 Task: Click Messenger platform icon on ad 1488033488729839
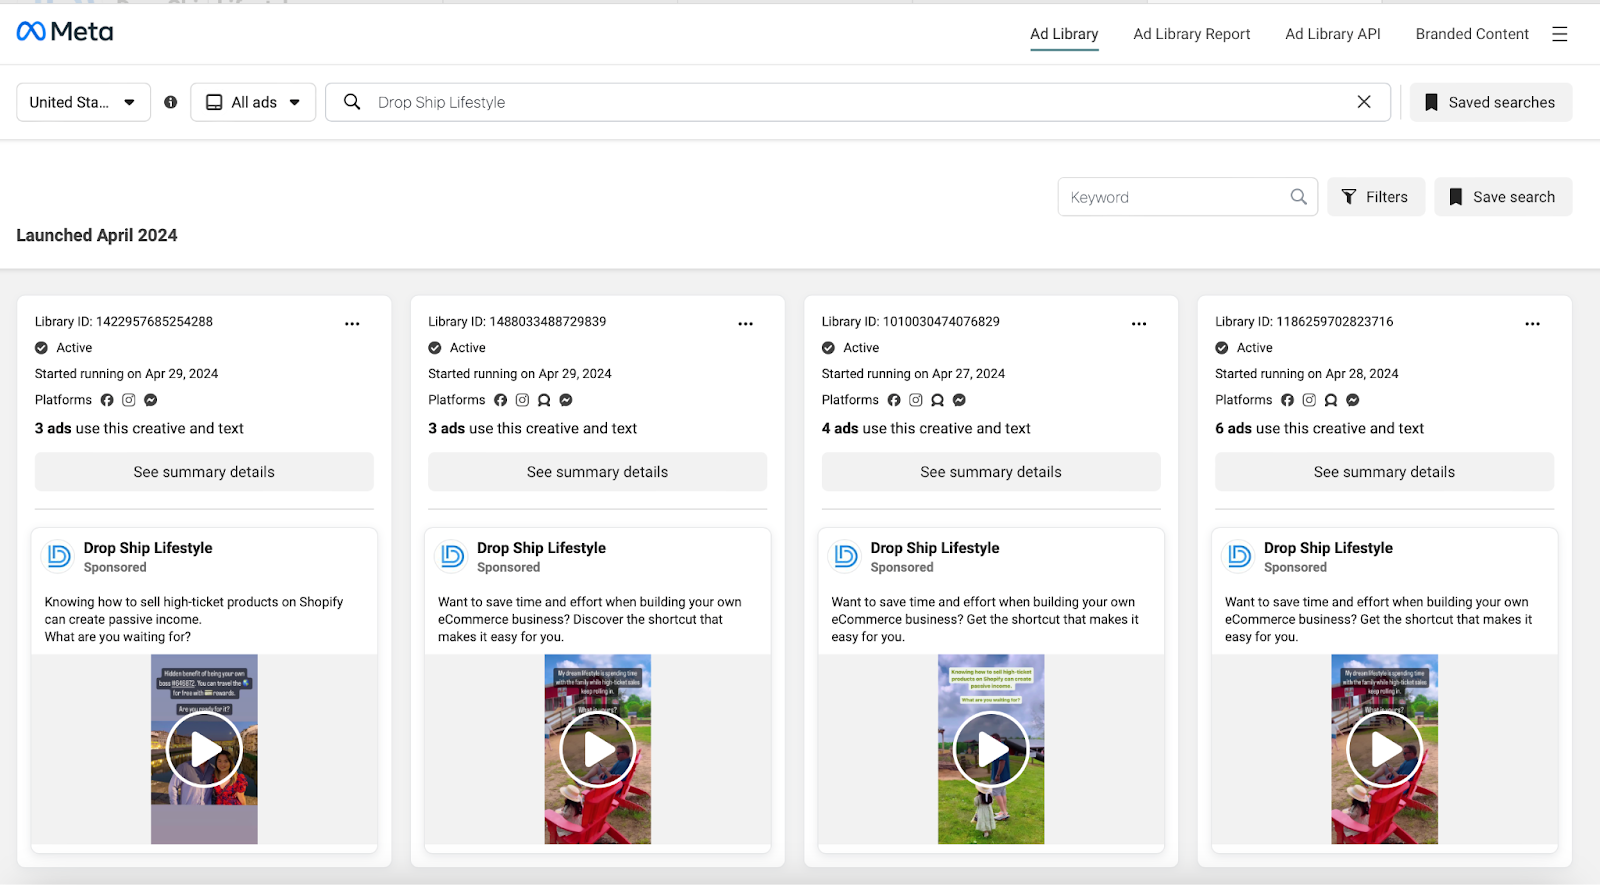(x=566, y=400)
